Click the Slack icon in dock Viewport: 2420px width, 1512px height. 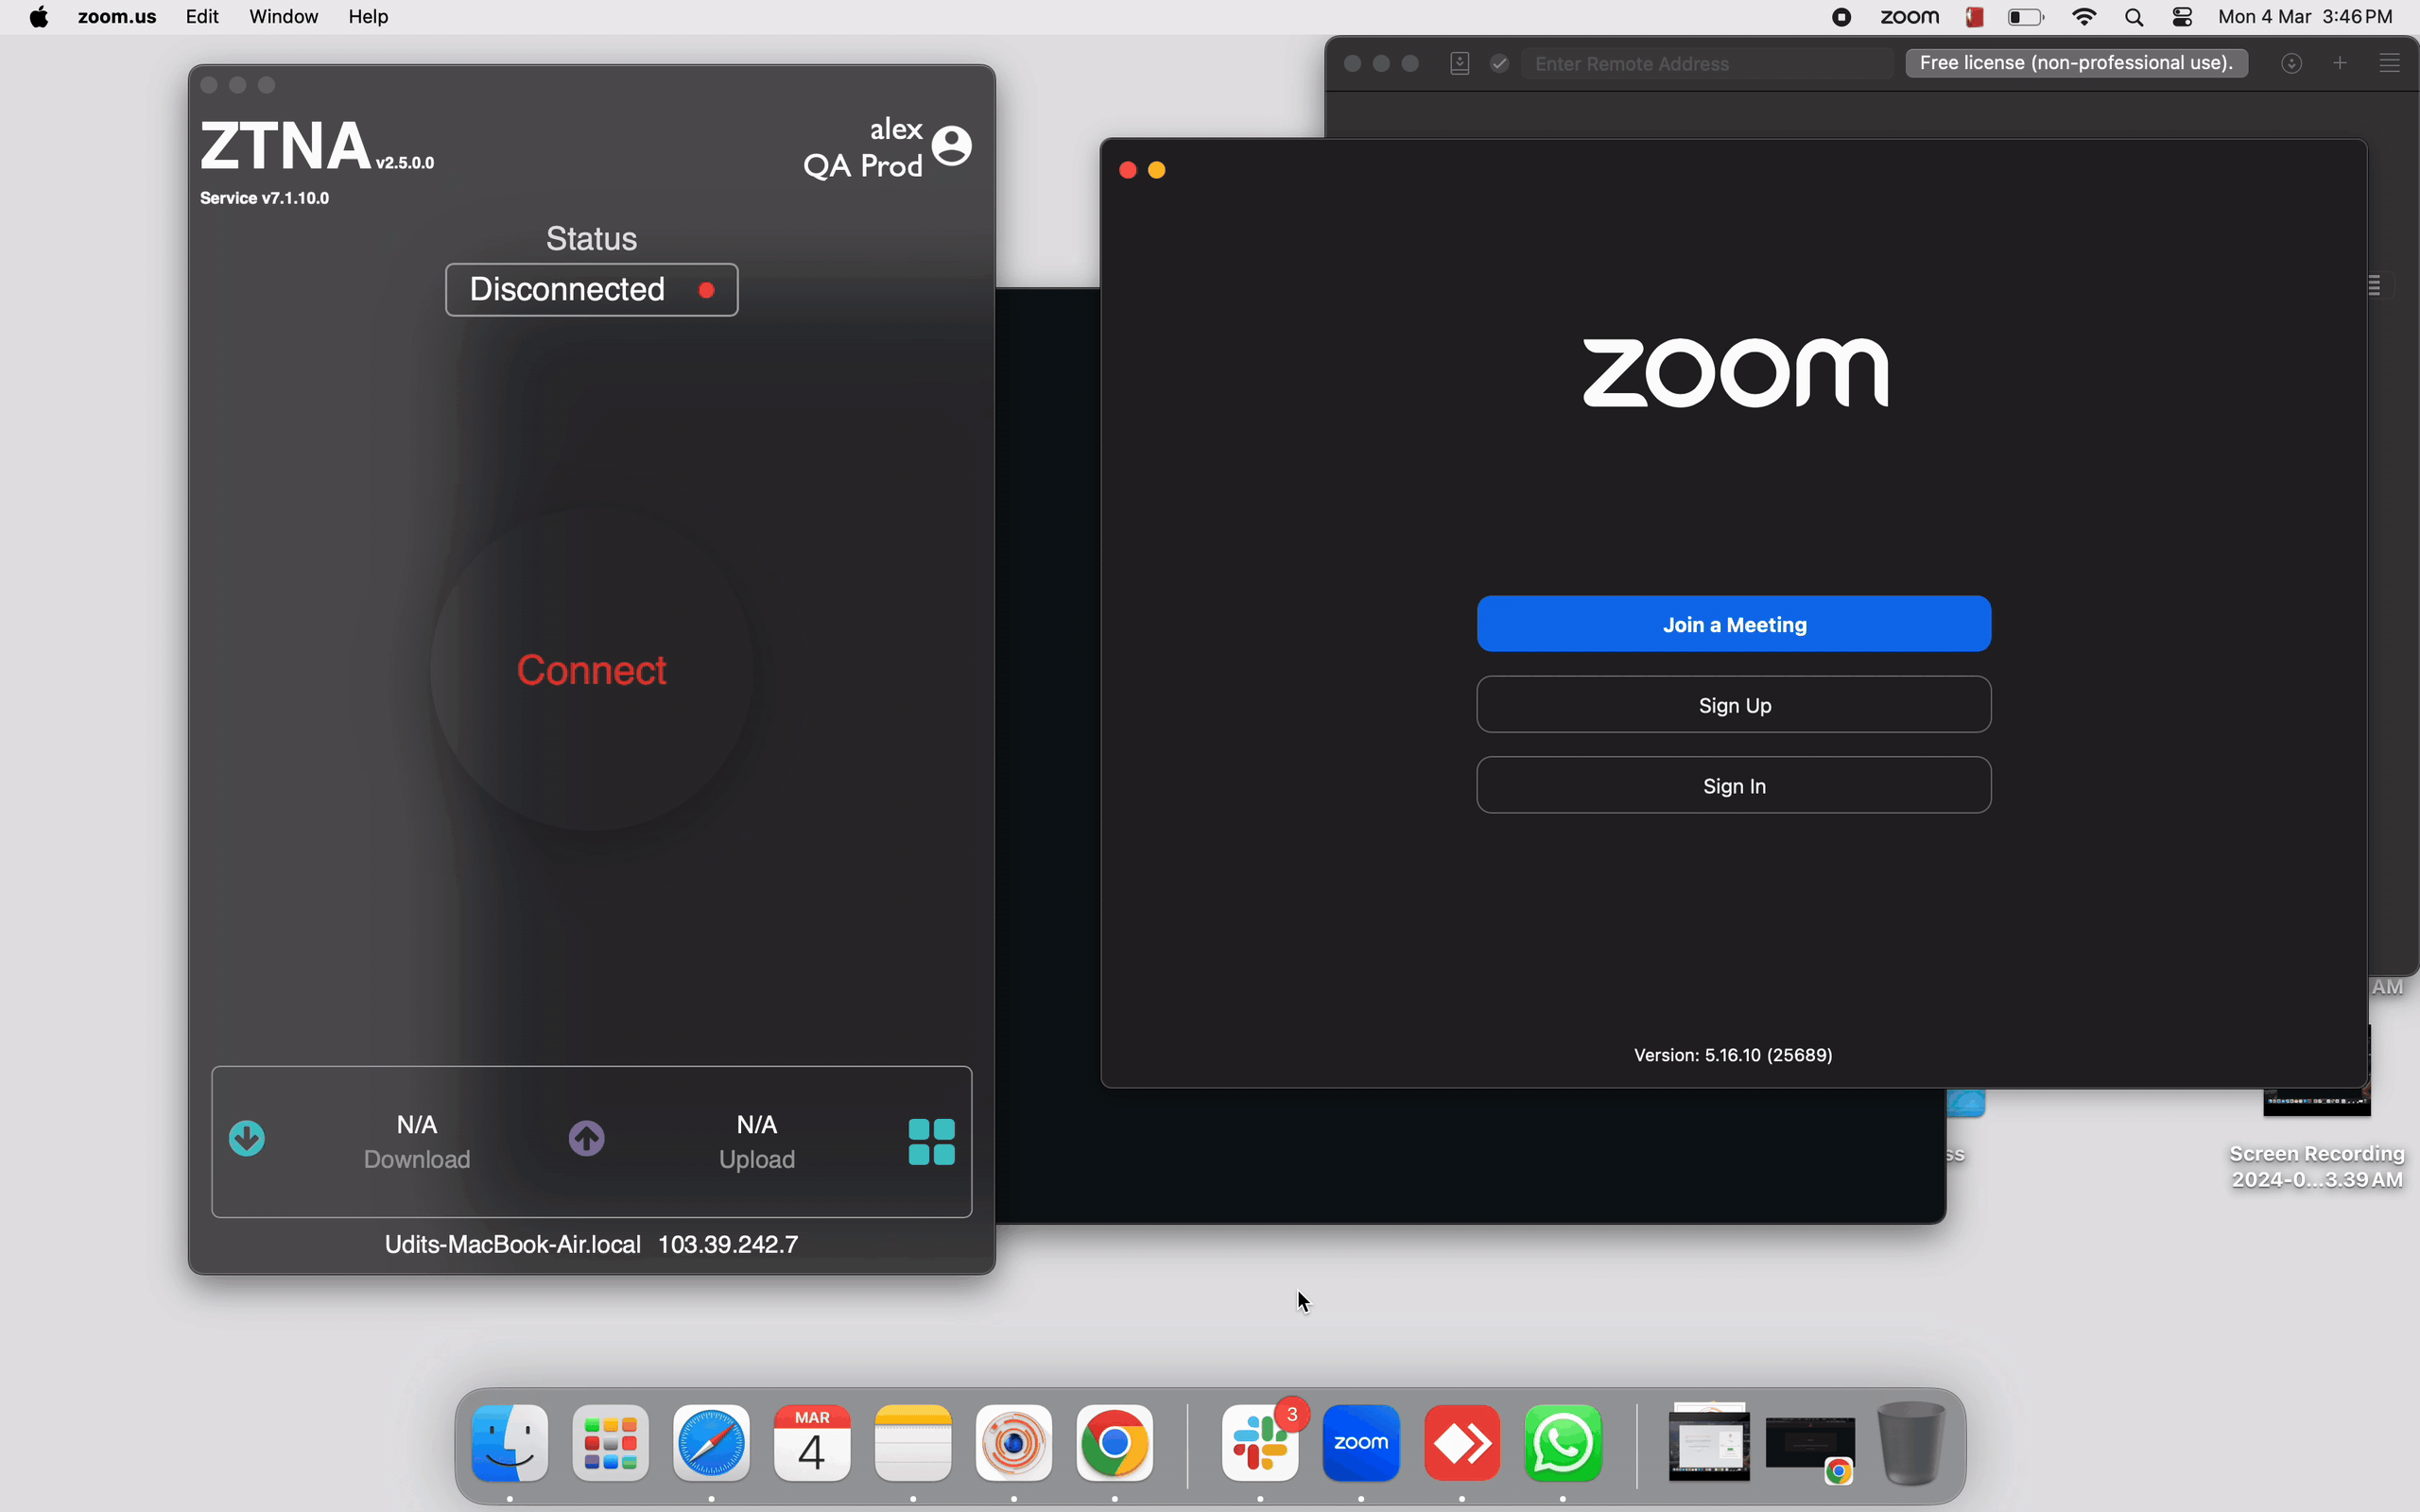click(1261, 1442)
